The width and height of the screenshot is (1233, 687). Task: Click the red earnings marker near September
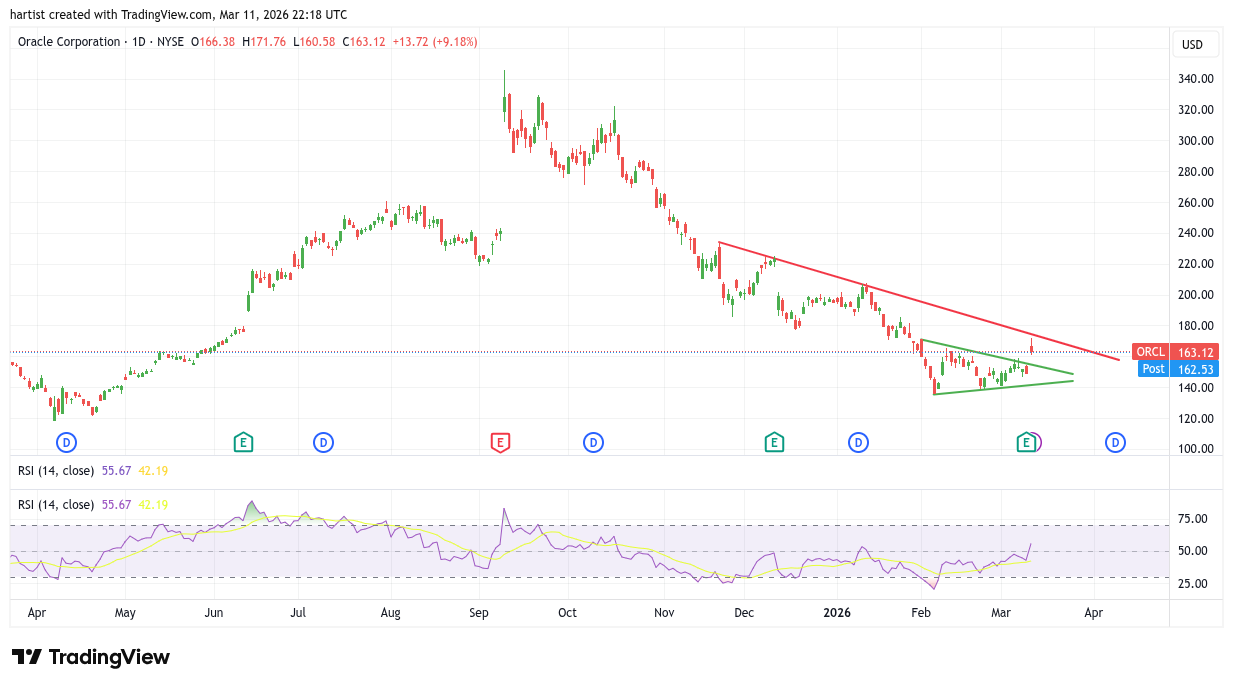tap(500, 442)
